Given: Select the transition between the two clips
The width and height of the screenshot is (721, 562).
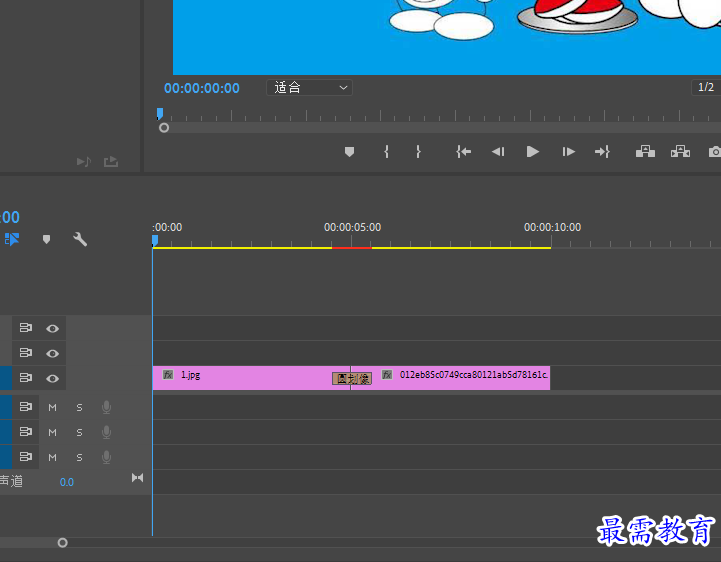Looking at the screenshot, I should [352, 378].
